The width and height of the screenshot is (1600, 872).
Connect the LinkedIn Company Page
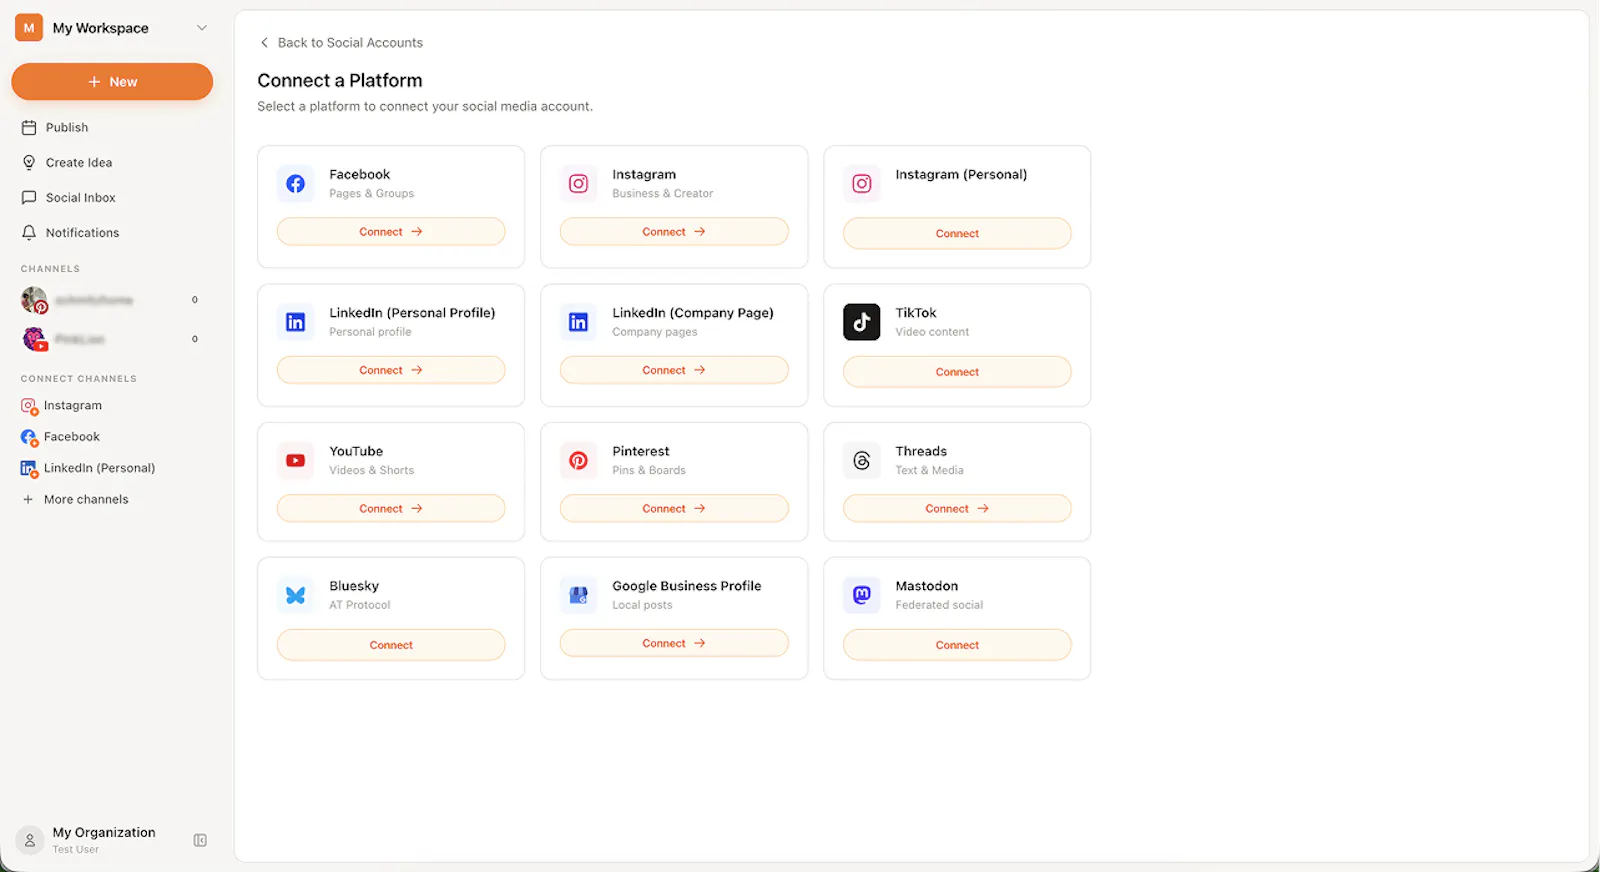tap(674, 370)
